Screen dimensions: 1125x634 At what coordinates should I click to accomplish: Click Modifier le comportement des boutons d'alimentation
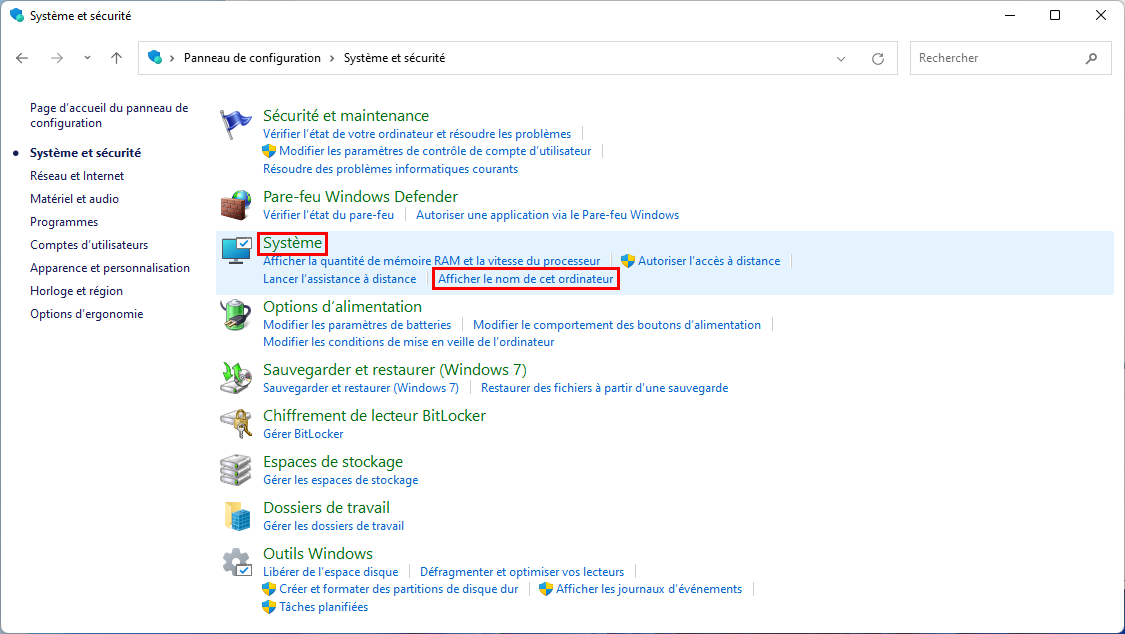coord(617,324)
